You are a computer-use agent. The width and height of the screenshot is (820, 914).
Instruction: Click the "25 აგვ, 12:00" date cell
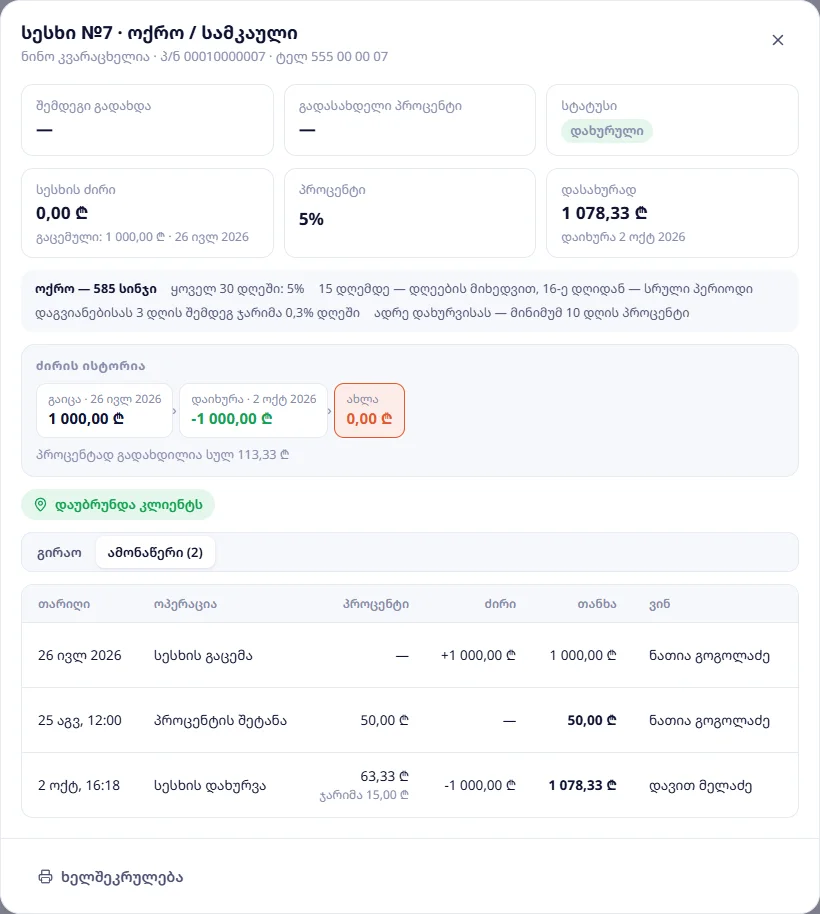pyautogui.click(x=80, y=720)
